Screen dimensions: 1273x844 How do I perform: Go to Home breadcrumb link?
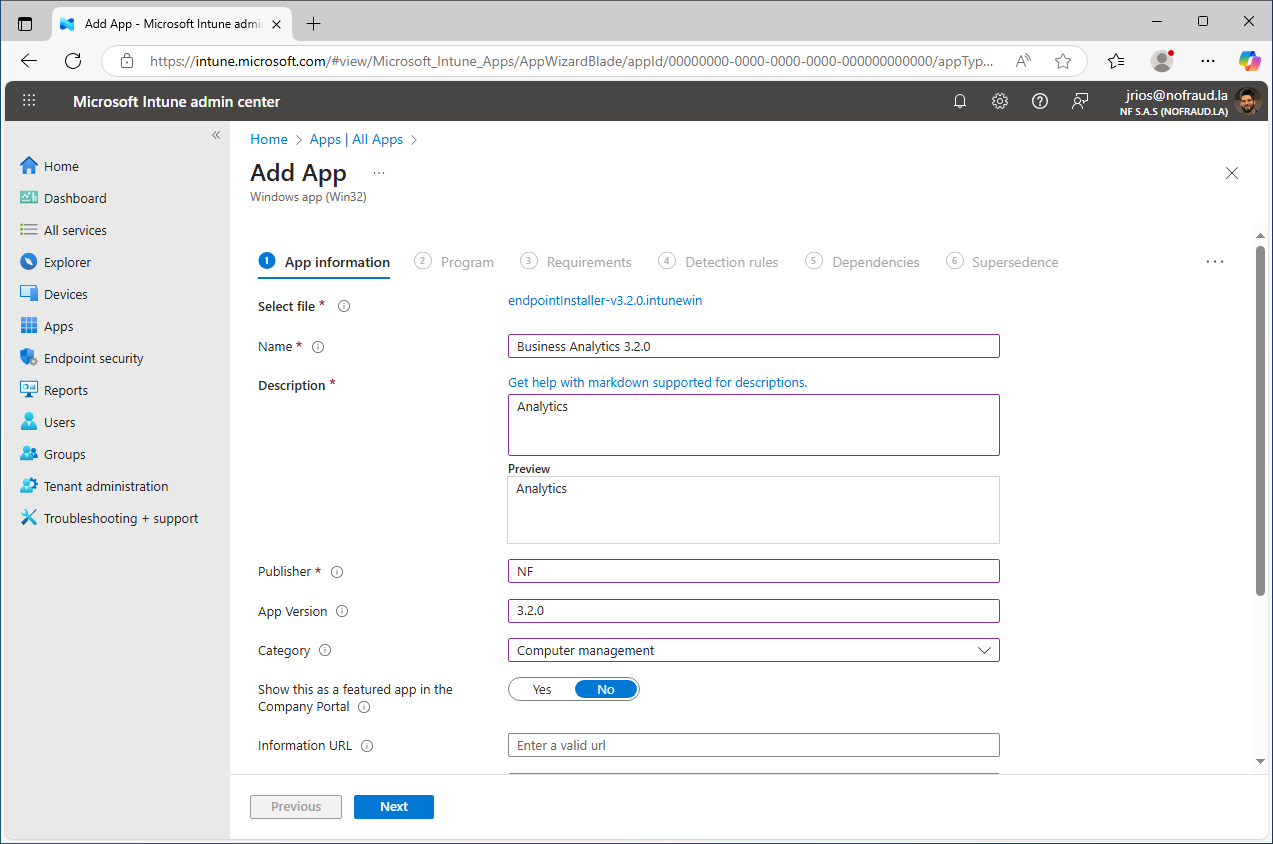269,139
